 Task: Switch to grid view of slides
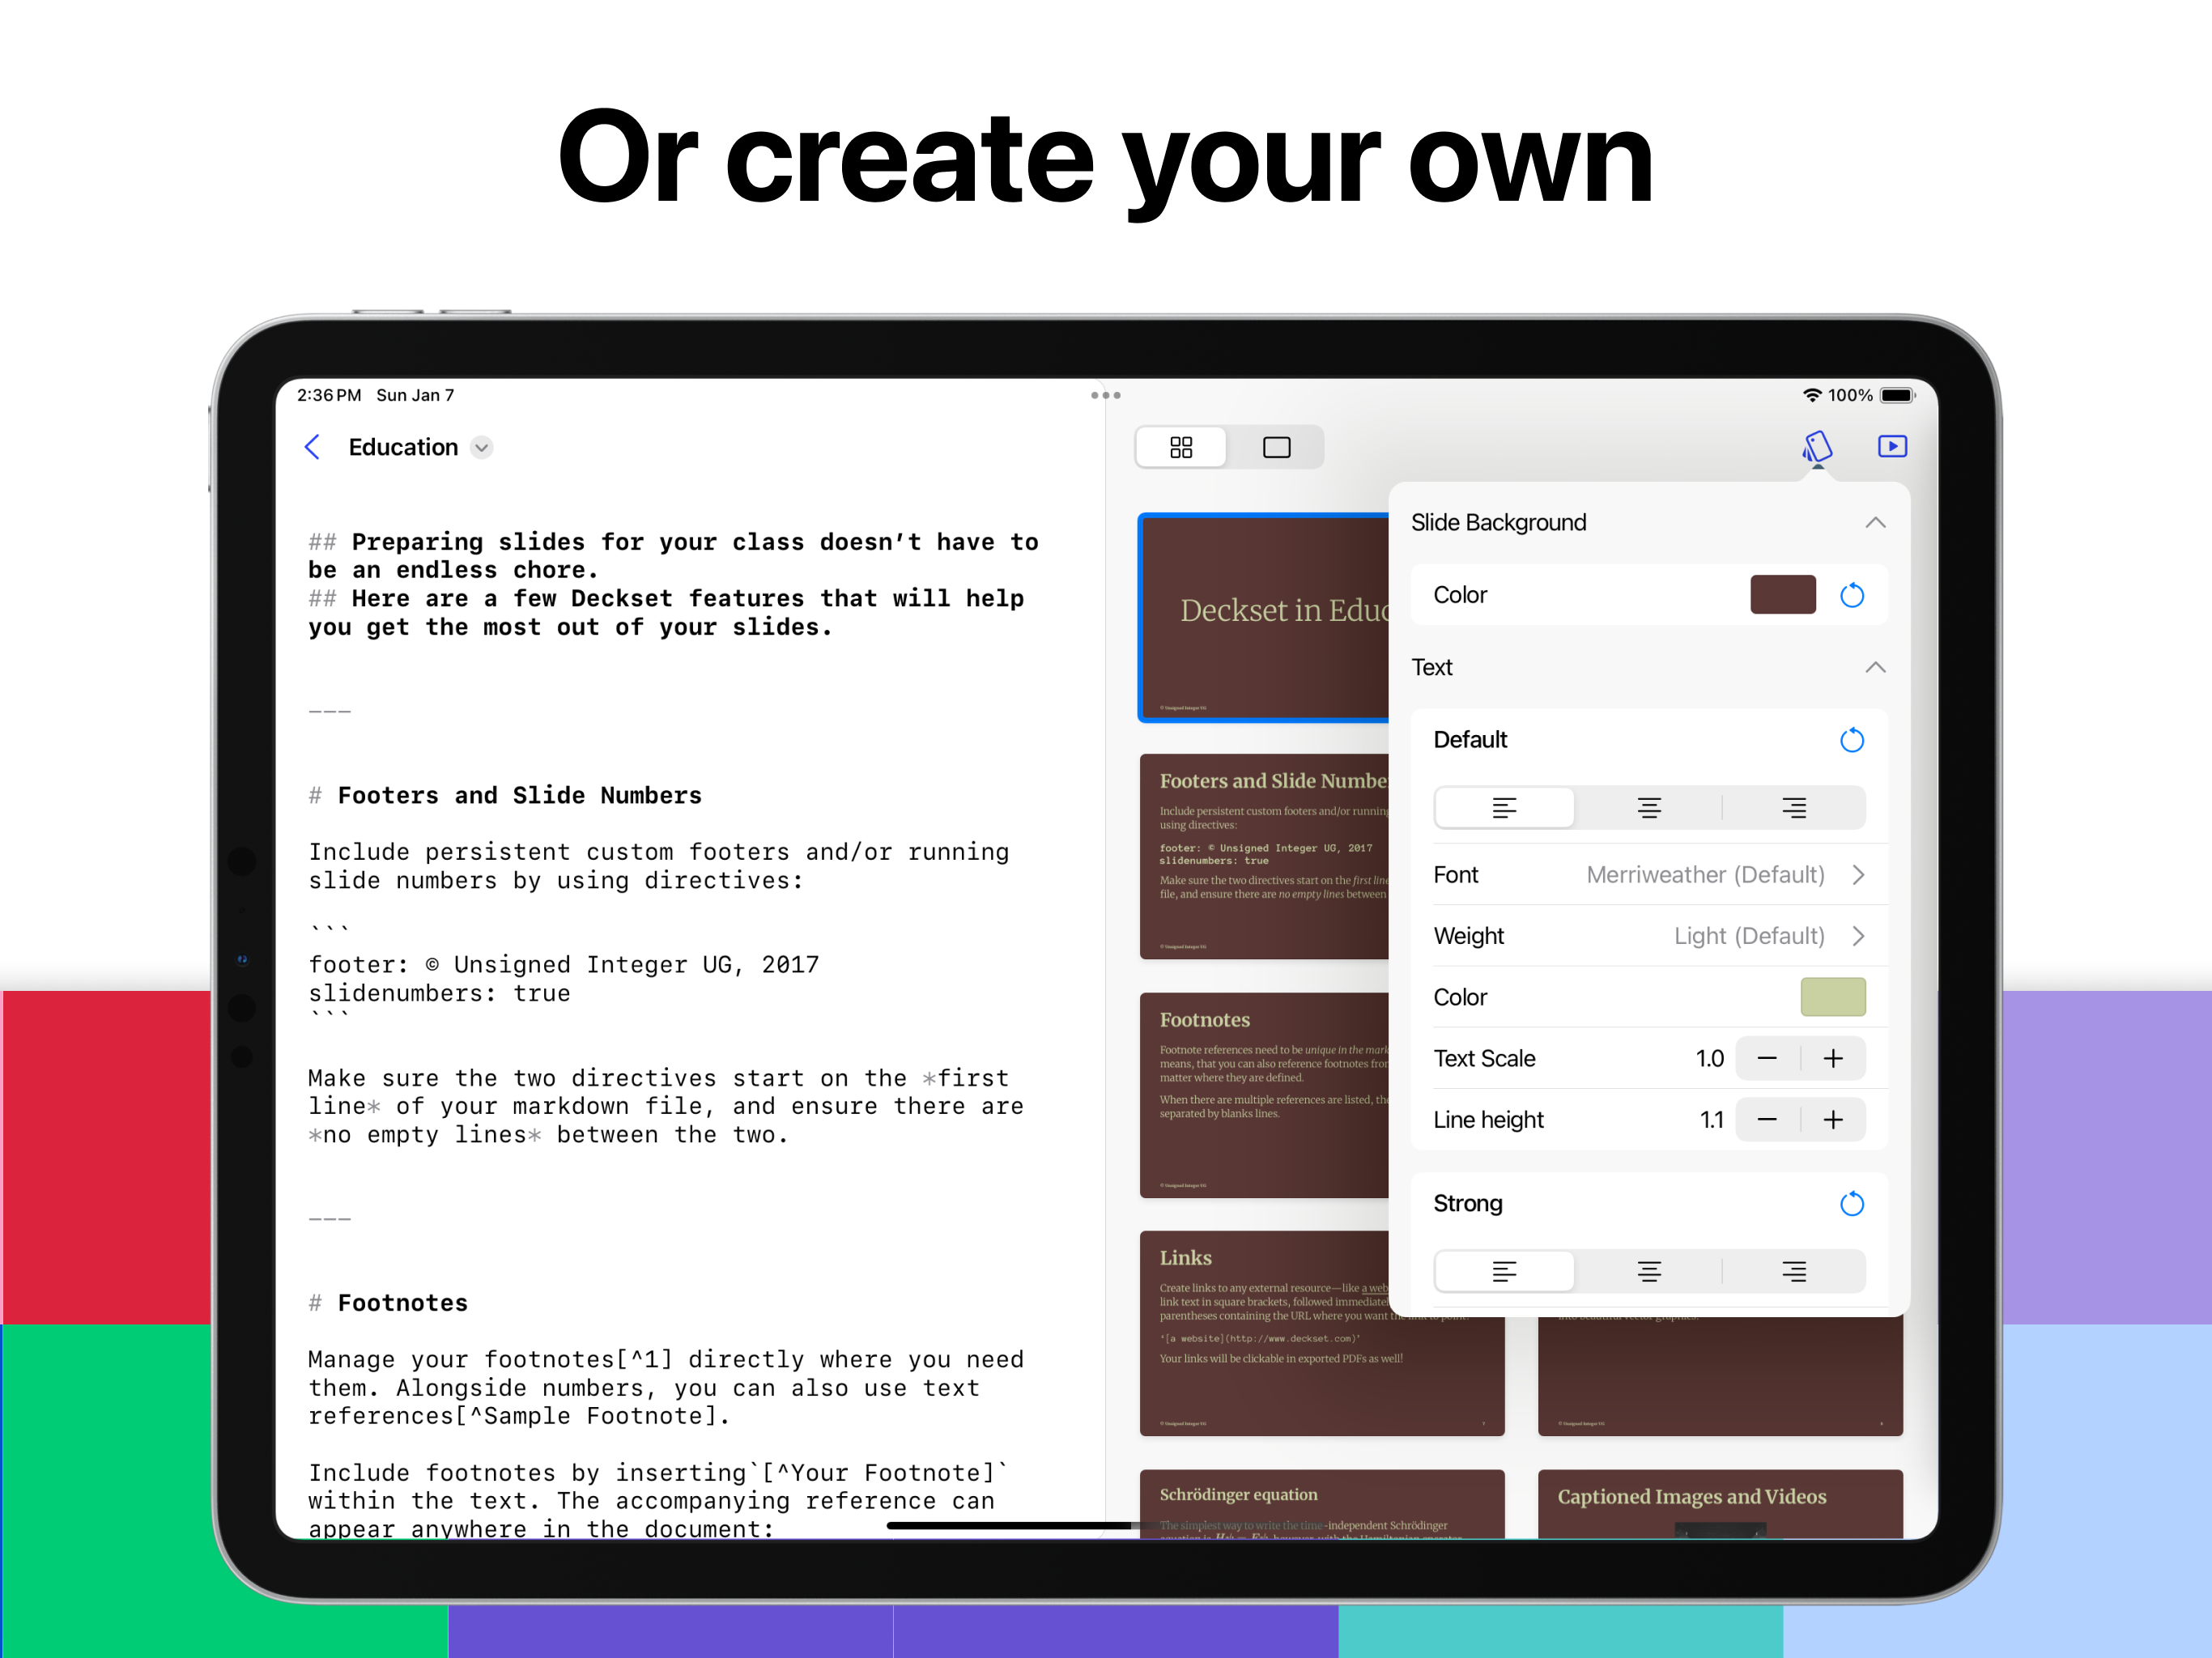(x=1181, y=447)
